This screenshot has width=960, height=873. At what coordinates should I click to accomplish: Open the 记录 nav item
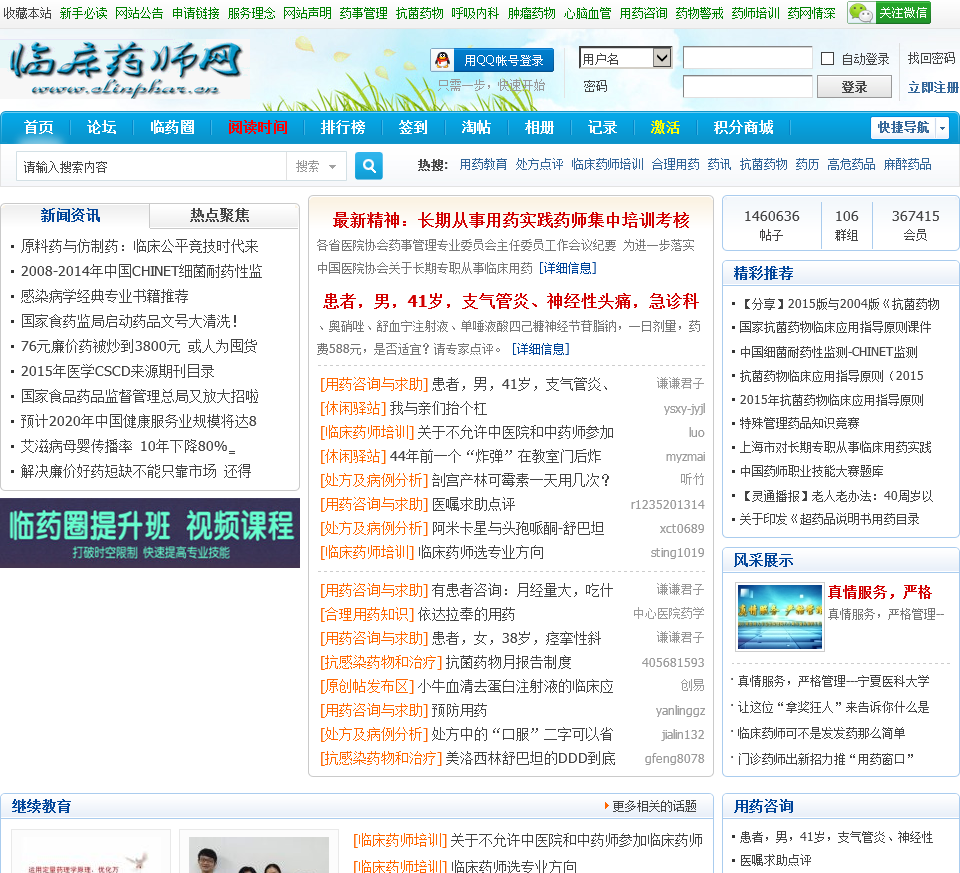pos(602,127)
